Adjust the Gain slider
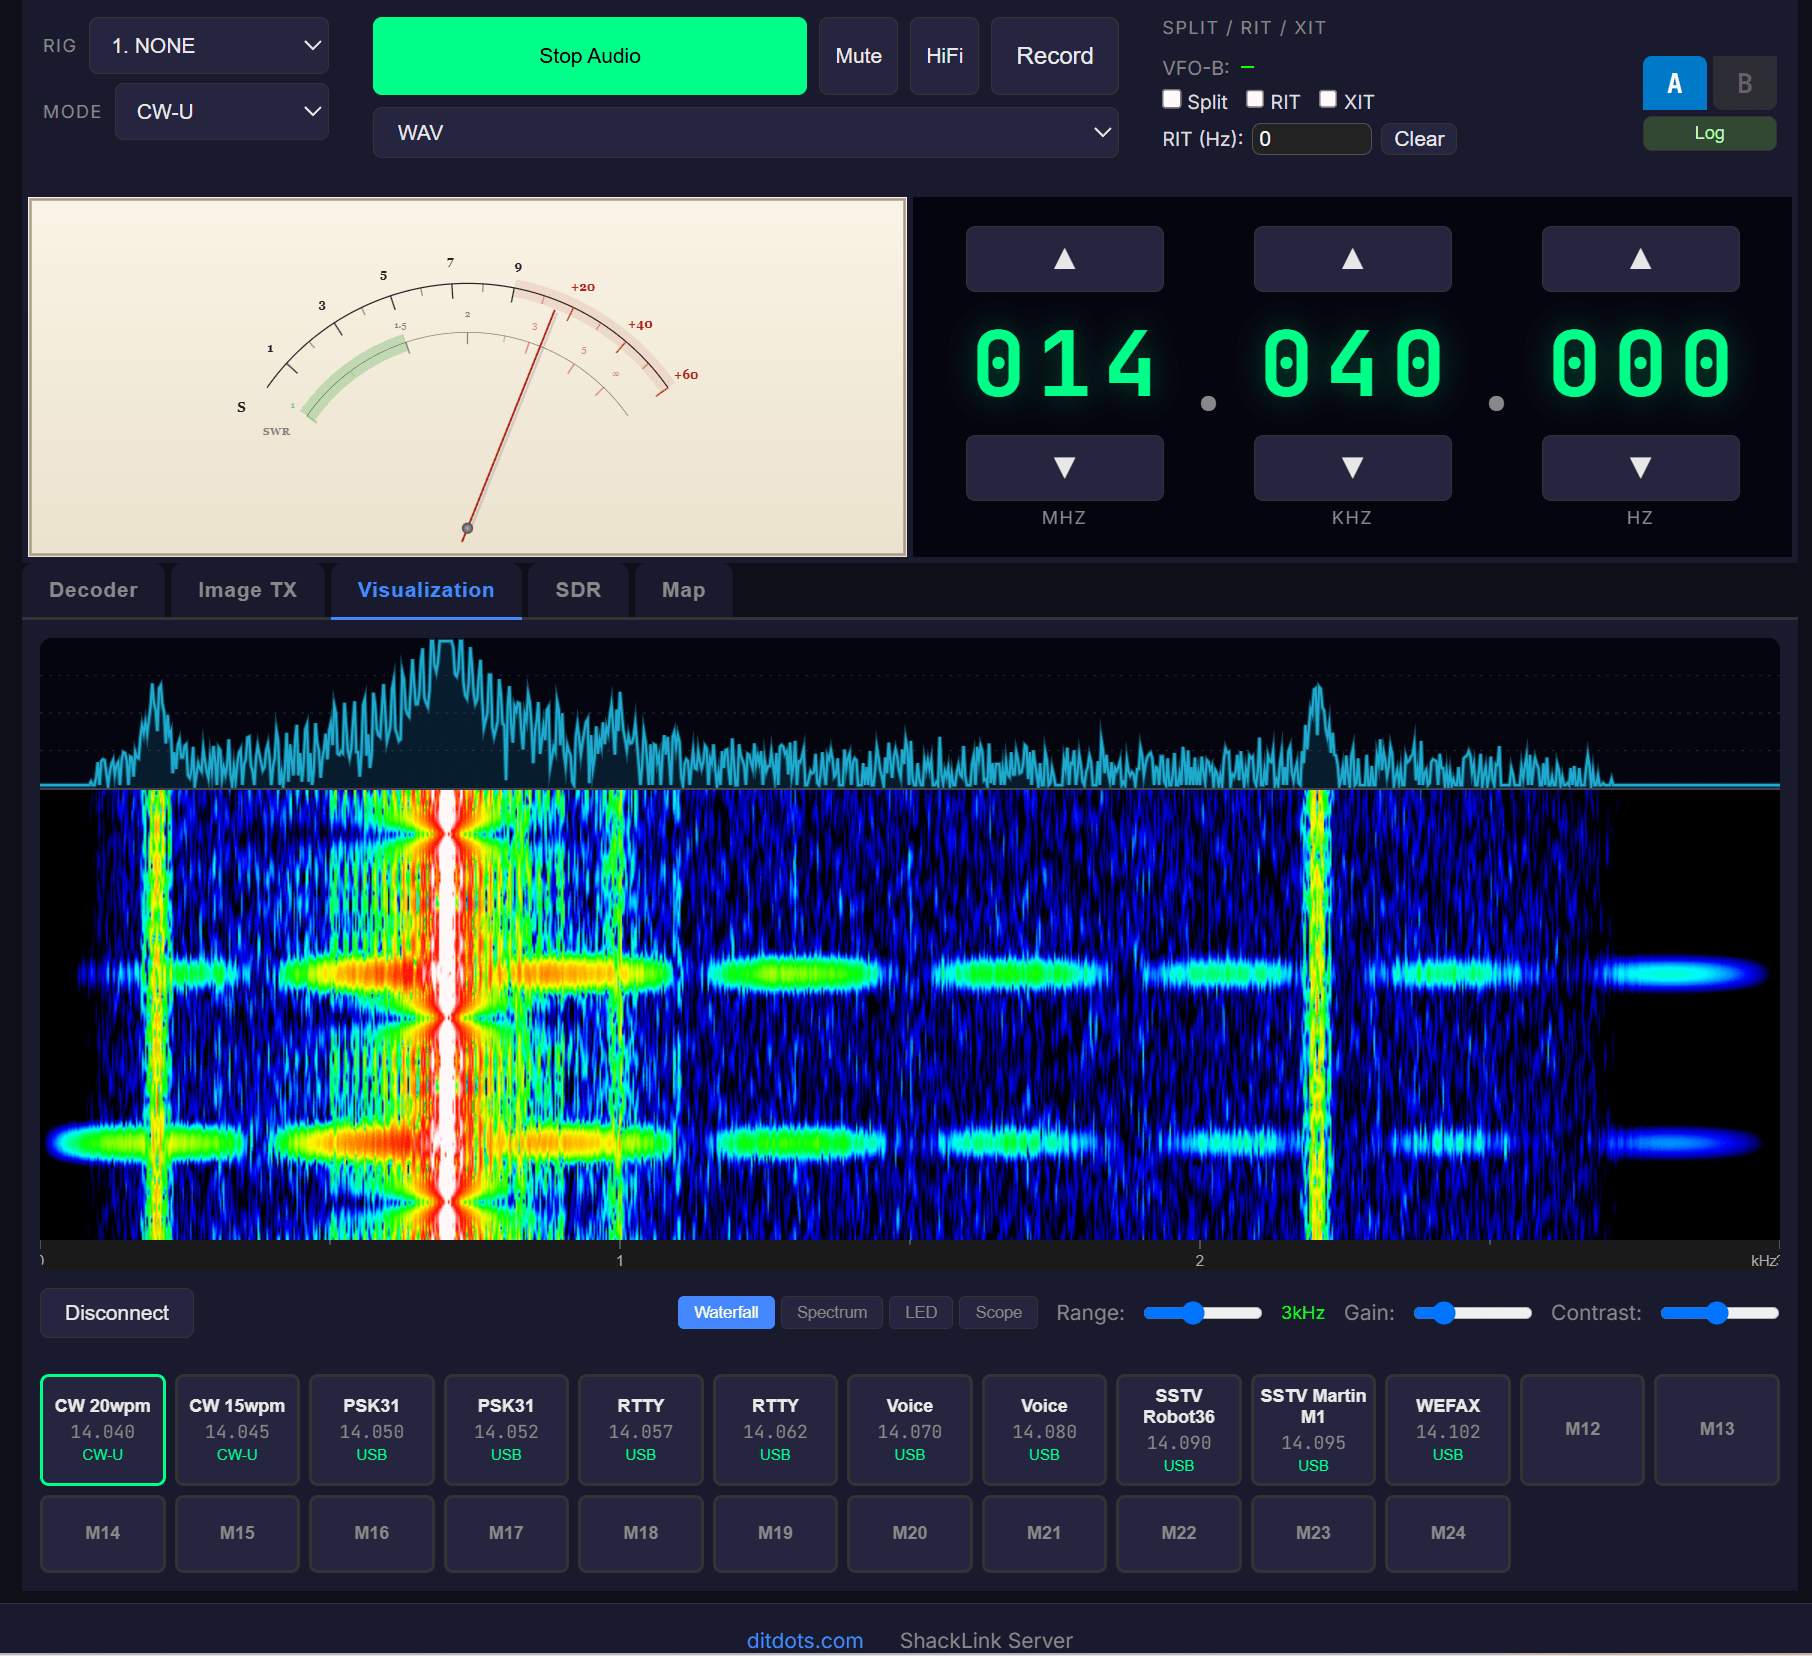Screen dimensions: 1812x1656 (1472, 1312)
